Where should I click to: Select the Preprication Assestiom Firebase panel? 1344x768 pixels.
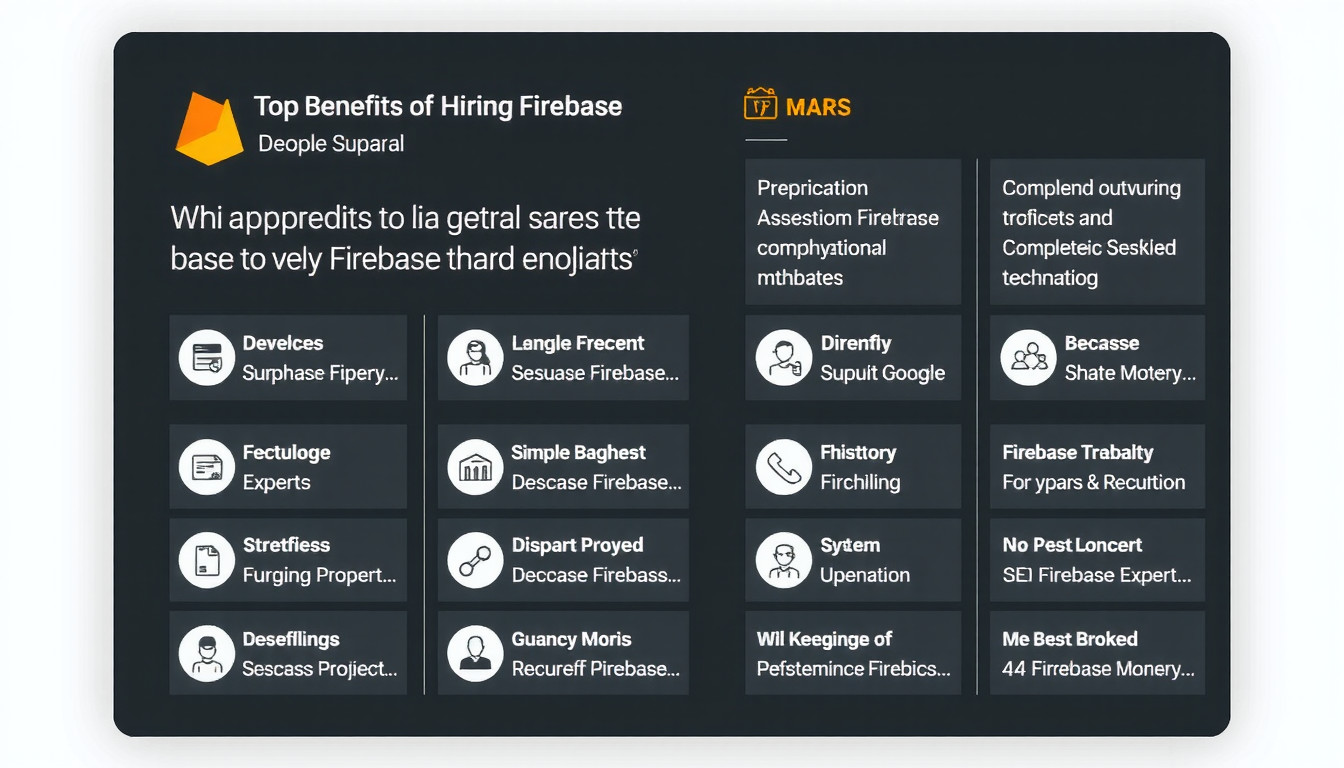pos(853,232)
